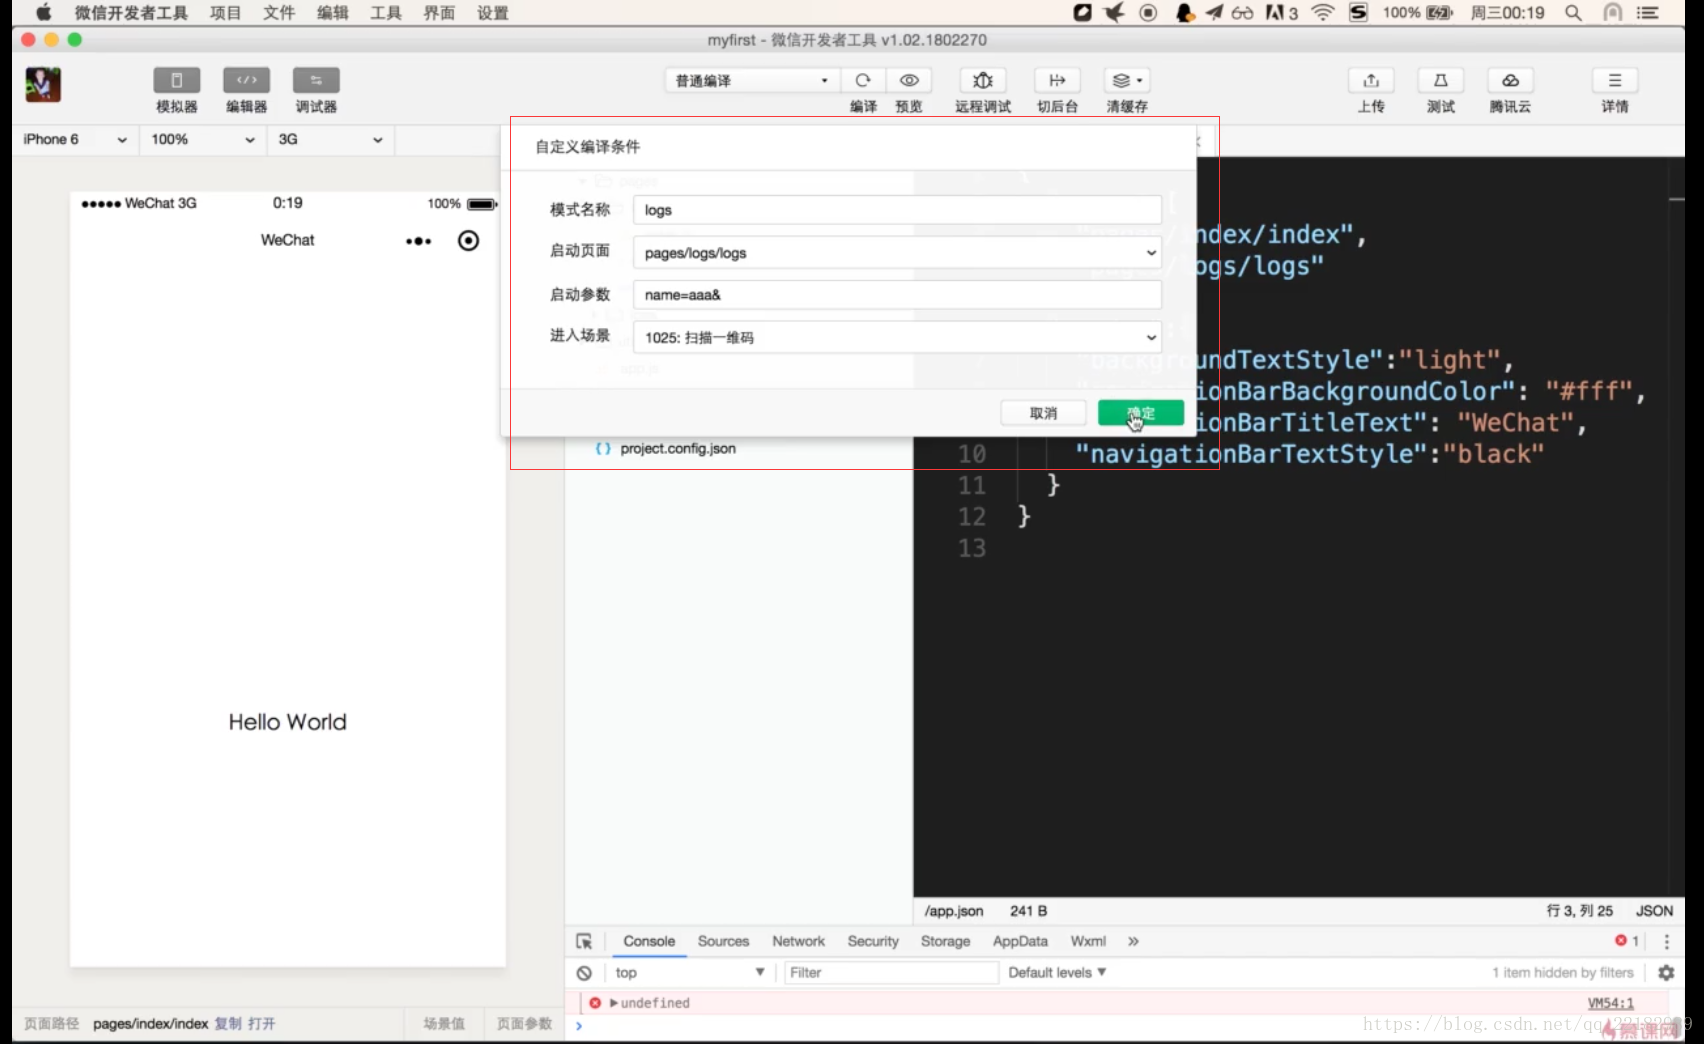Open the startup page dropdown pages/logs/logs
This screenshot has height=1044, width=1704.
click(x=897, y=252)
